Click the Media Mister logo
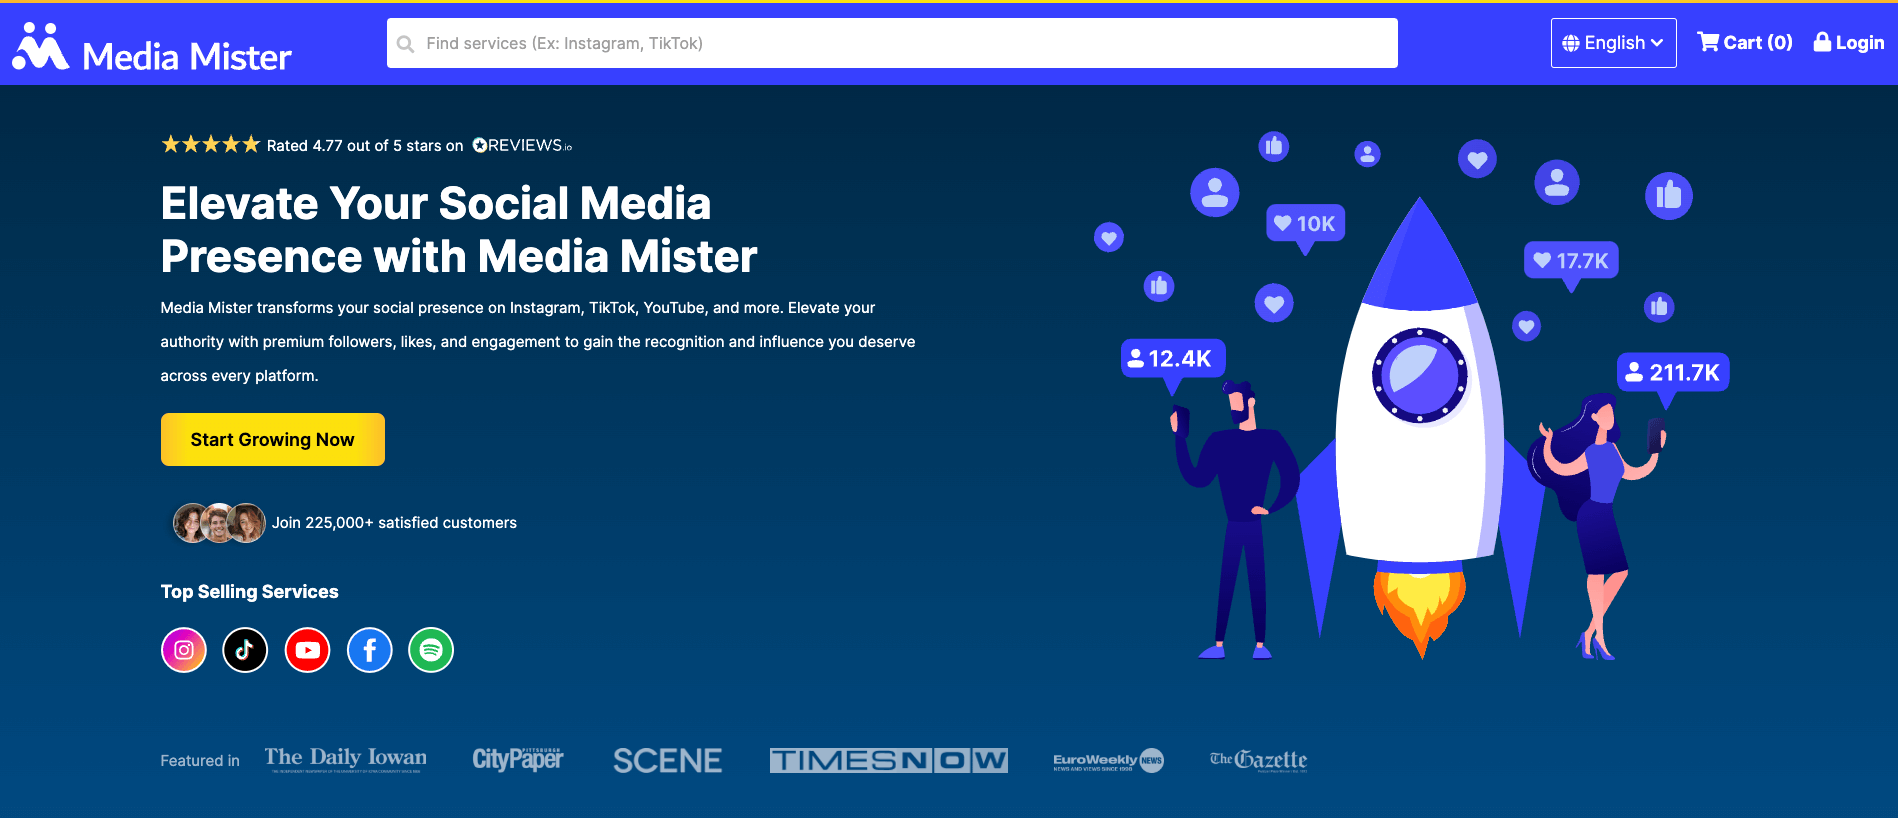 pyautogui.click(x=152, y=48)
